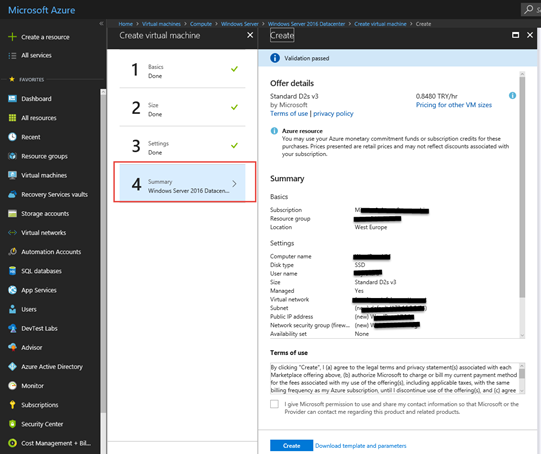541x454 pixels.
Task: Click the Automation Accounts gear icon
Action: pos(12,252)
